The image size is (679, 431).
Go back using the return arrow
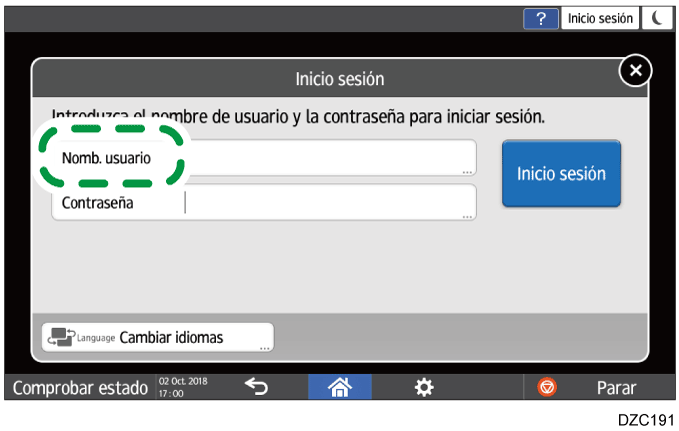click(x=257, y=387)
